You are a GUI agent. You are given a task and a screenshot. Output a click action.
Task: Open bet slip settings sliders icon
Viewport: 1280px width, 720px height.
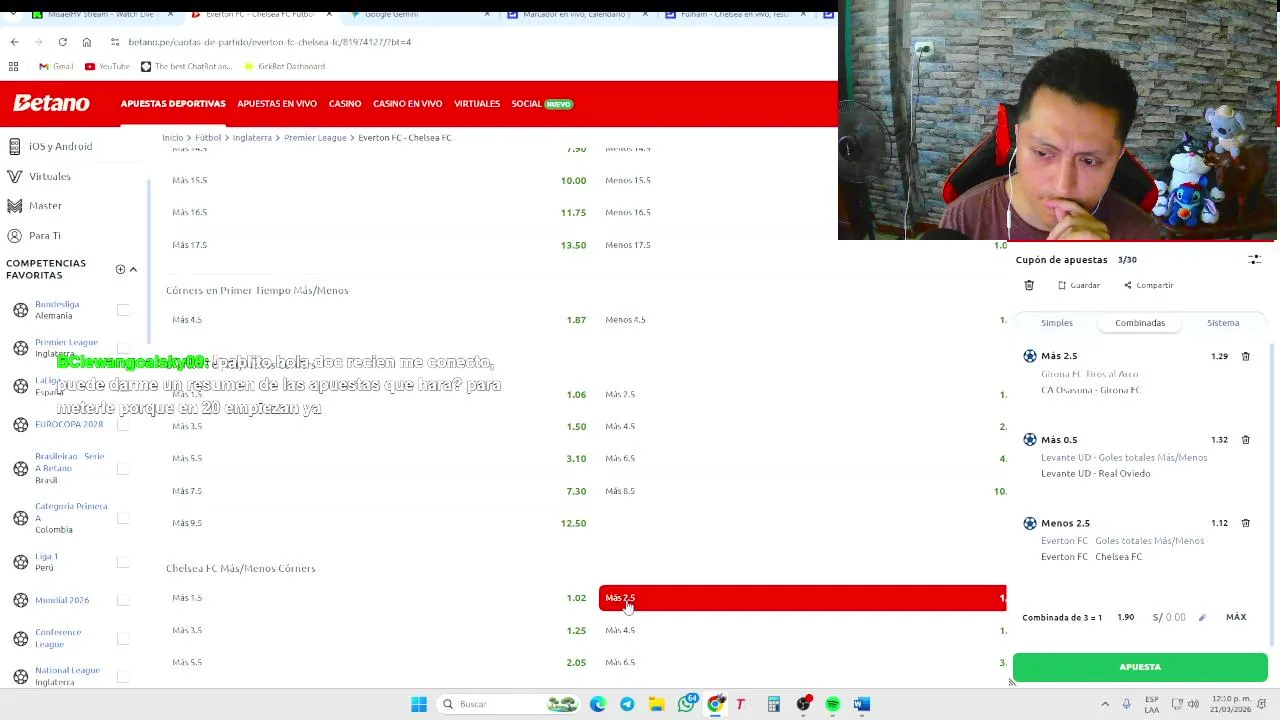click(1254, 259)
